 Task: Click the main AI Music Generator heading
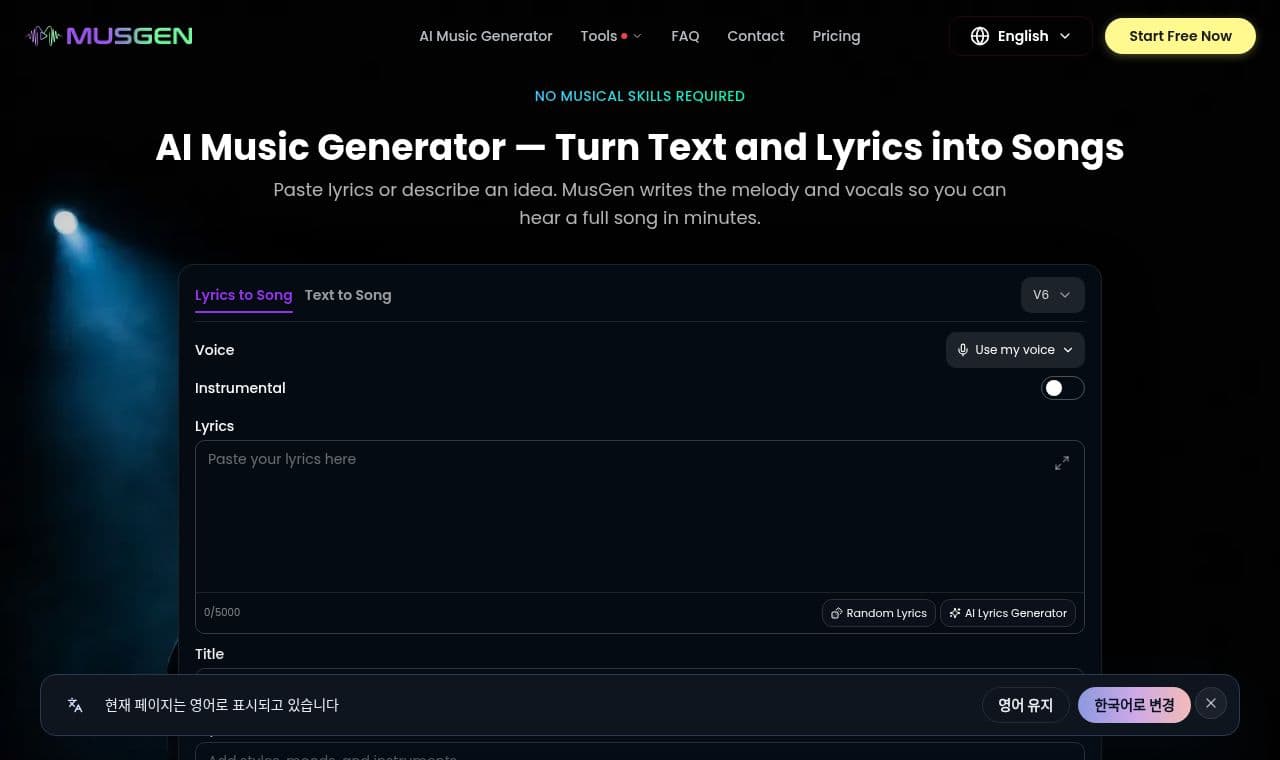pos(640,147)
